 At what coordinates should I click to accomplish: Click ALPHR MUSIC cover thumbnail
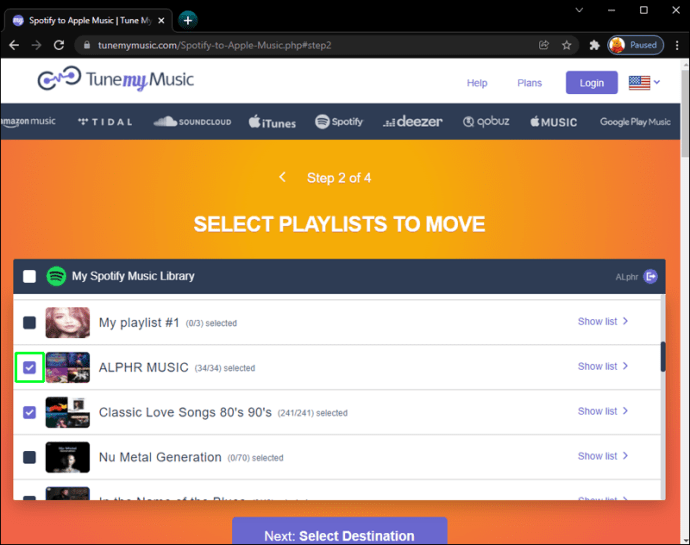click(68, 368)
